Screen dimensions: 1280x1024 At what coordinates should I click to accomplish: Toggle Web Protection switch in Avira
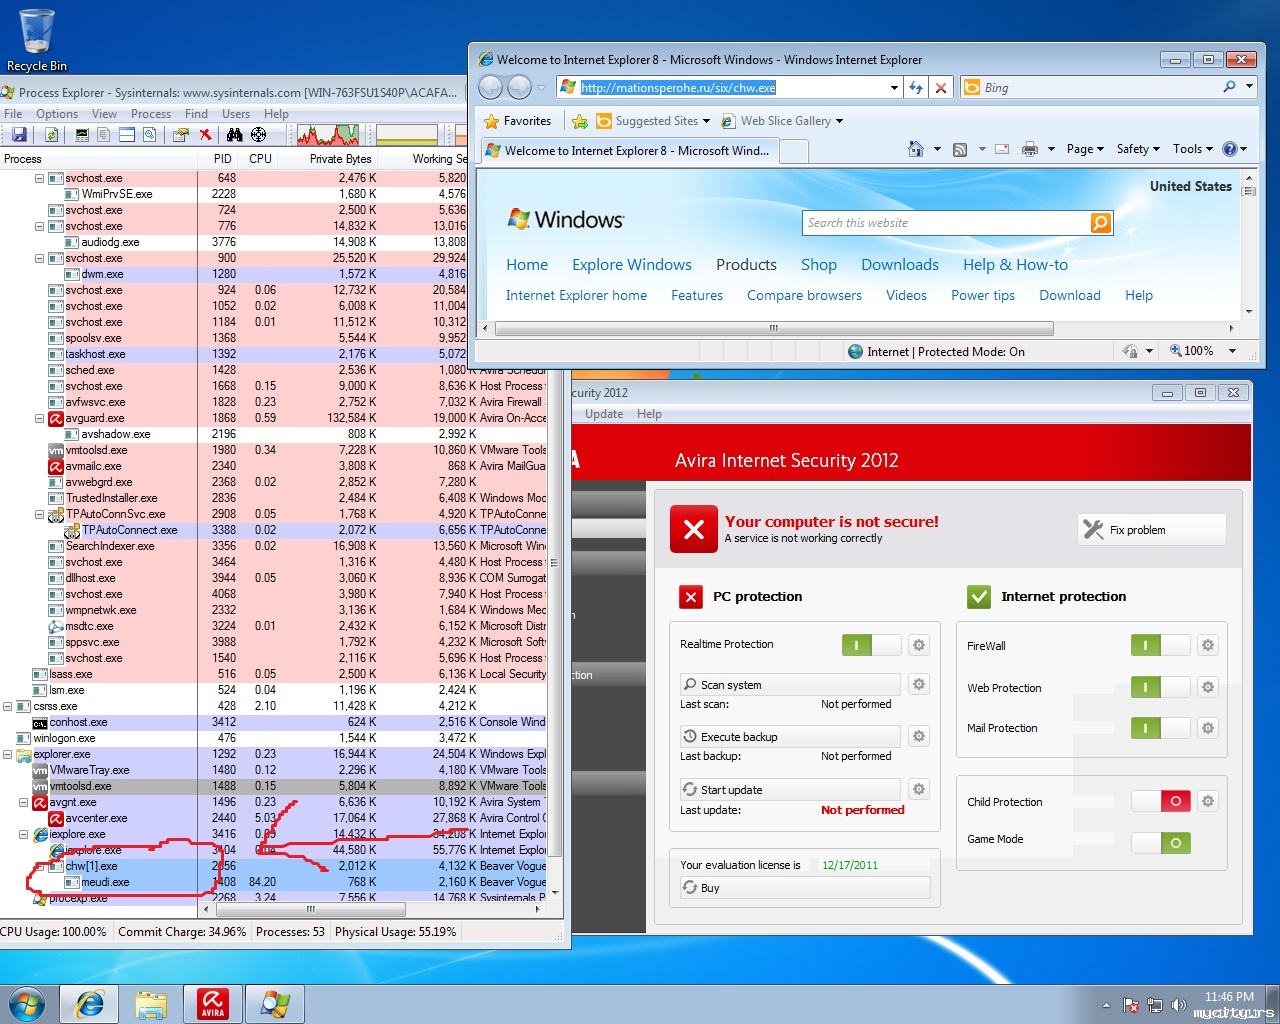point(1161,687)
